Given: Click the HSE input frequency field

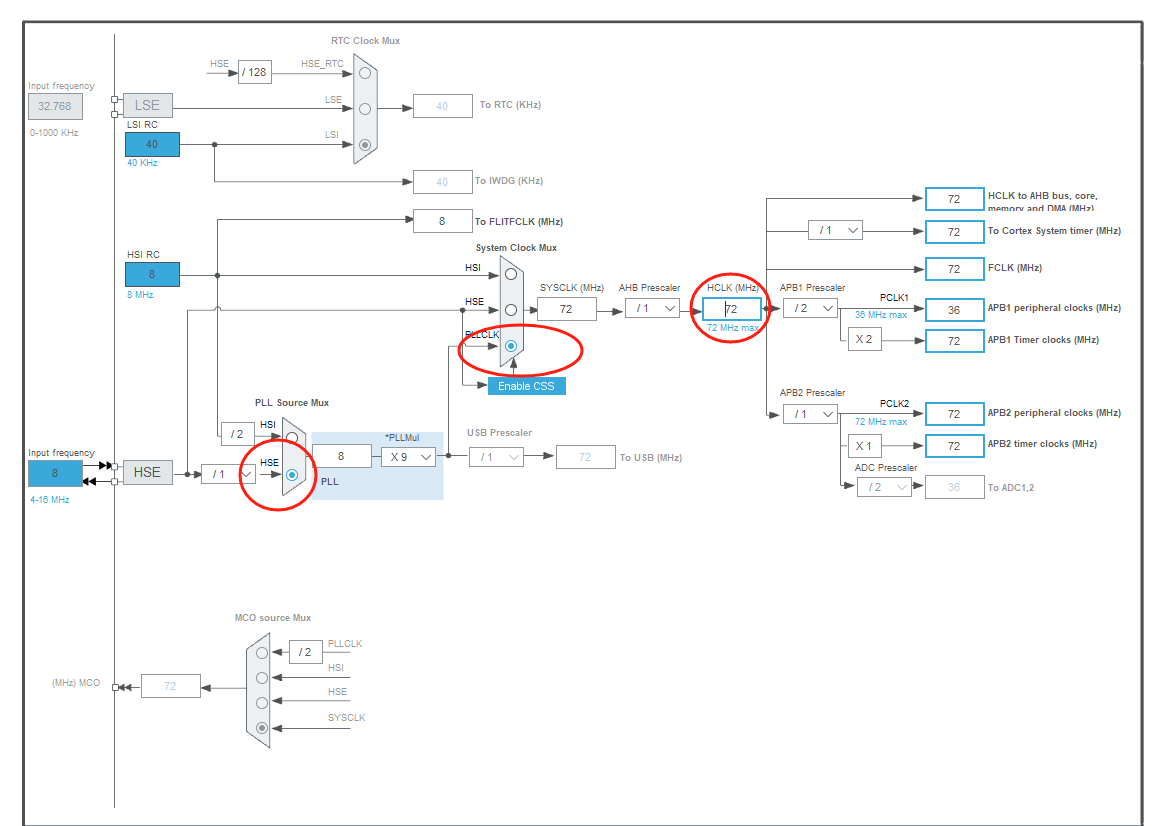Looking at the screenshot, I should click(x=55, y=473).
